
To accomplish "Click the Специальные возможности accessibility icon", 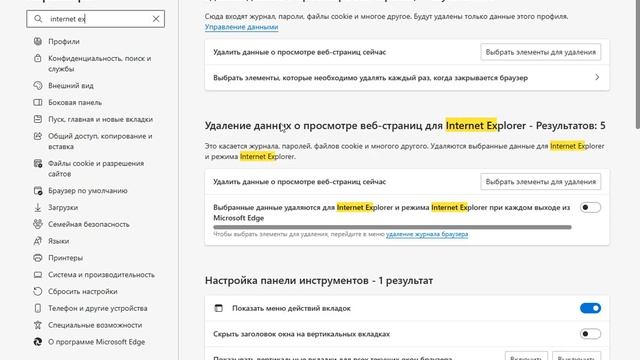I will [x=38, y=325].
